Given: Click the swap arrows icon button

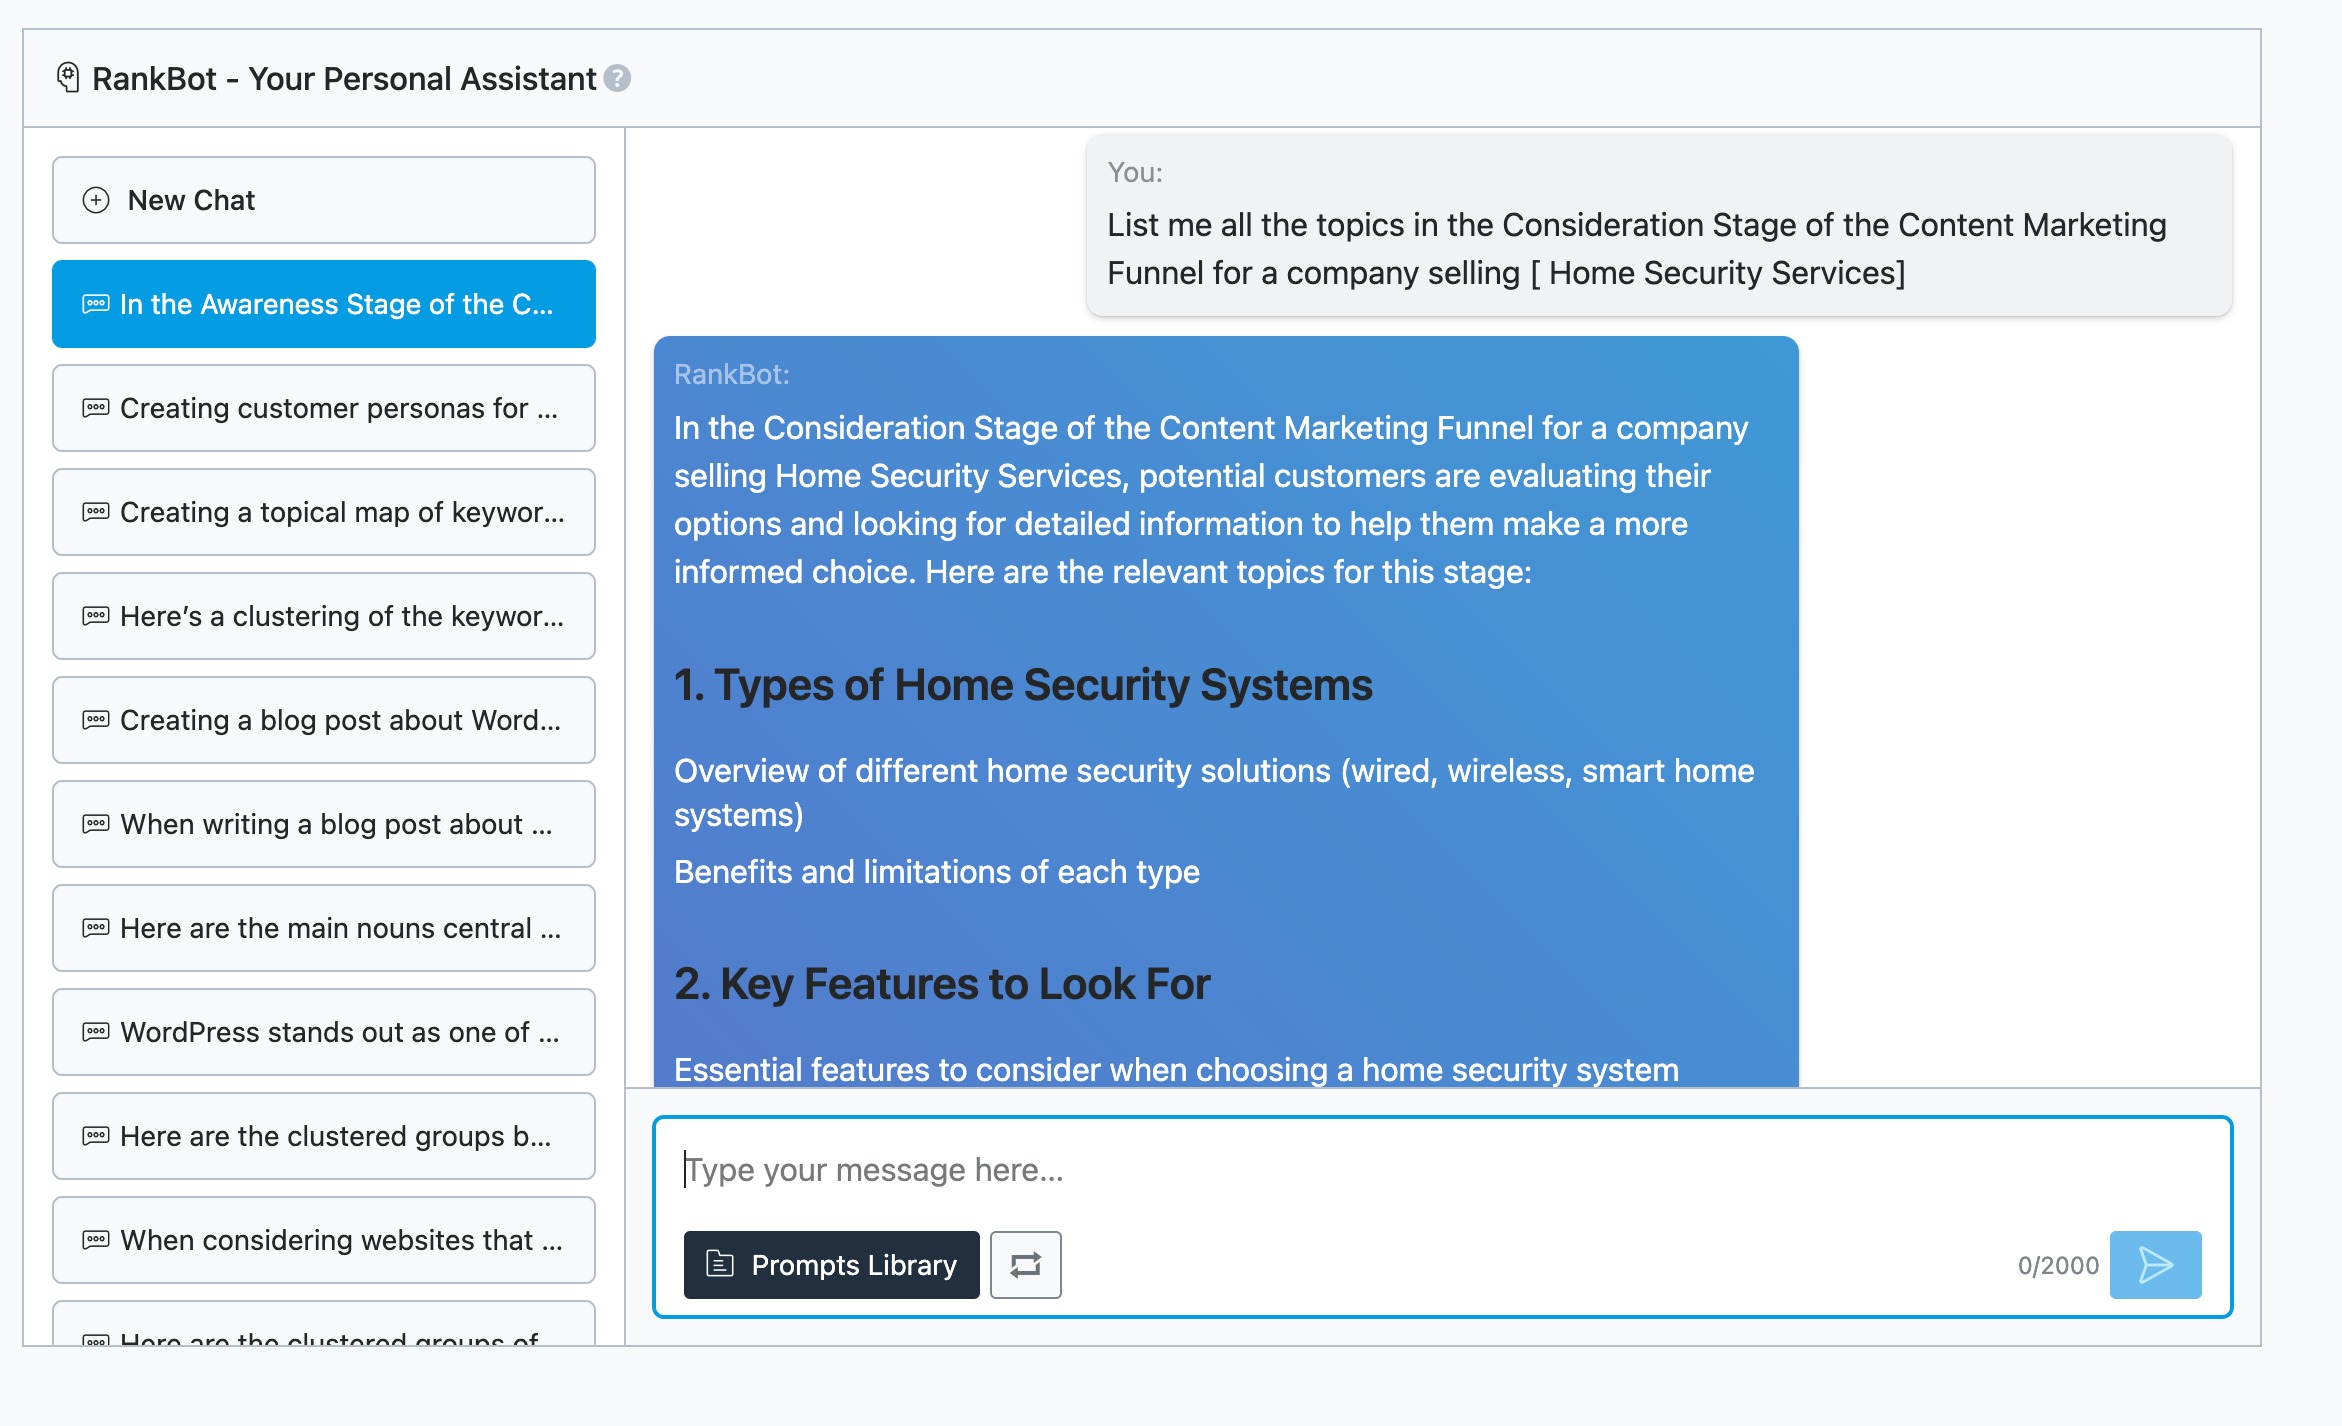Looking at the screenshot, I should tap(1025, 1265).
